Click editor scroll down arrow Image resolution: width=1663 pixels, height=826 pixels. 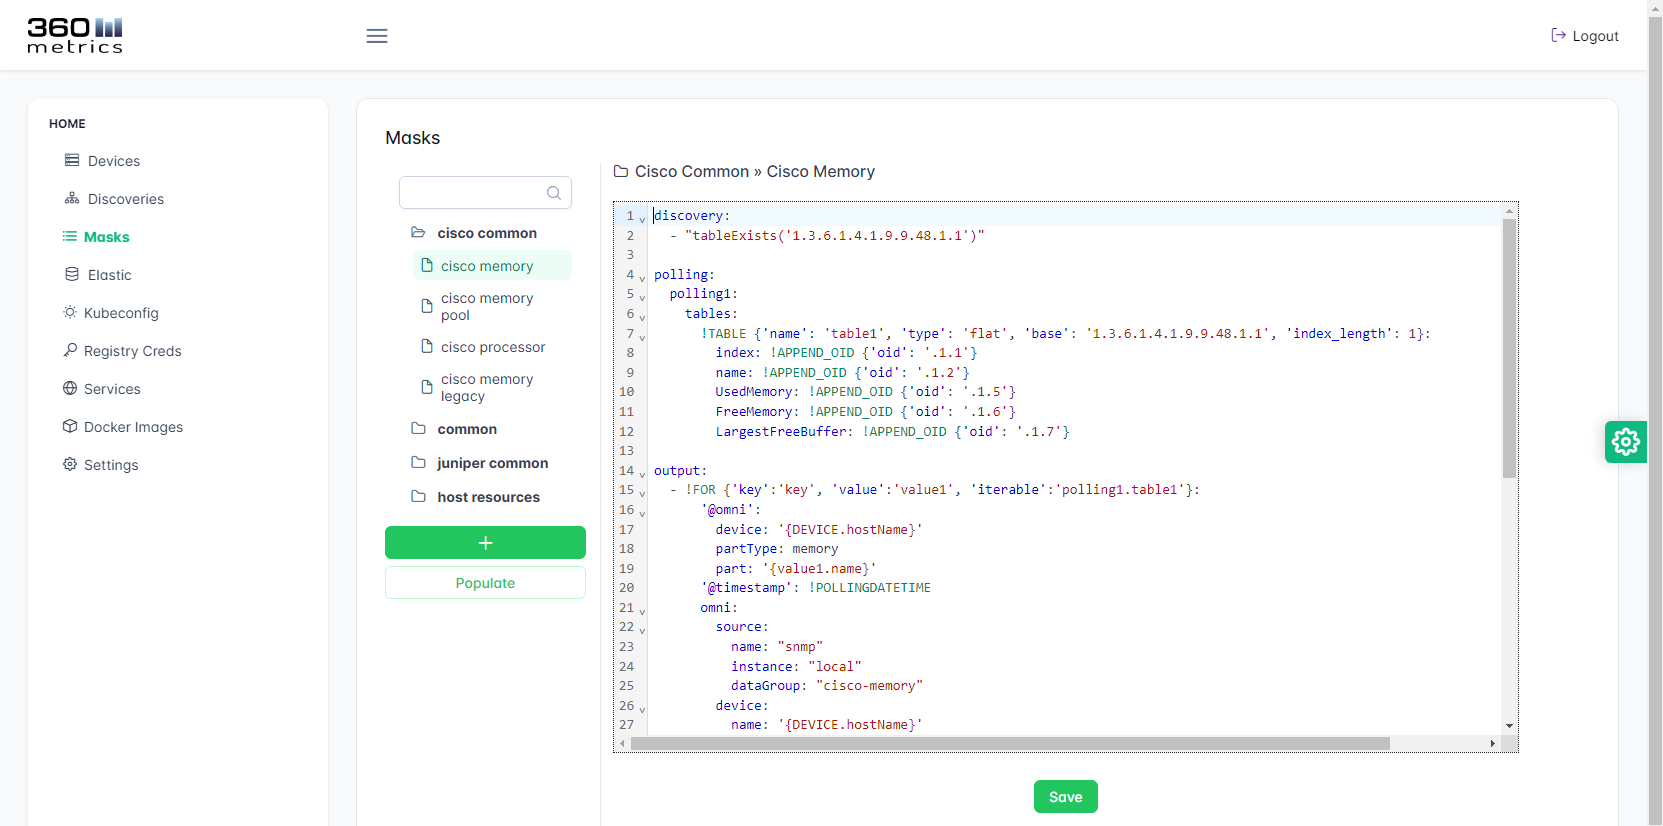pyautogui.click(x=1509, y=726)
